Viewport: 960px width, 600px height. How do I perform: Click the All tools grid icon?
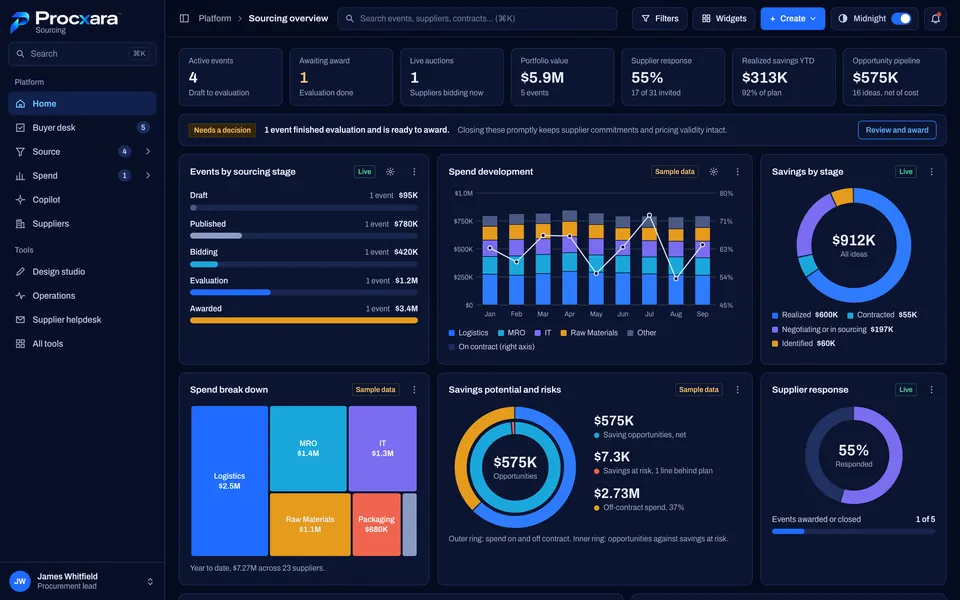tap(20, 343)
